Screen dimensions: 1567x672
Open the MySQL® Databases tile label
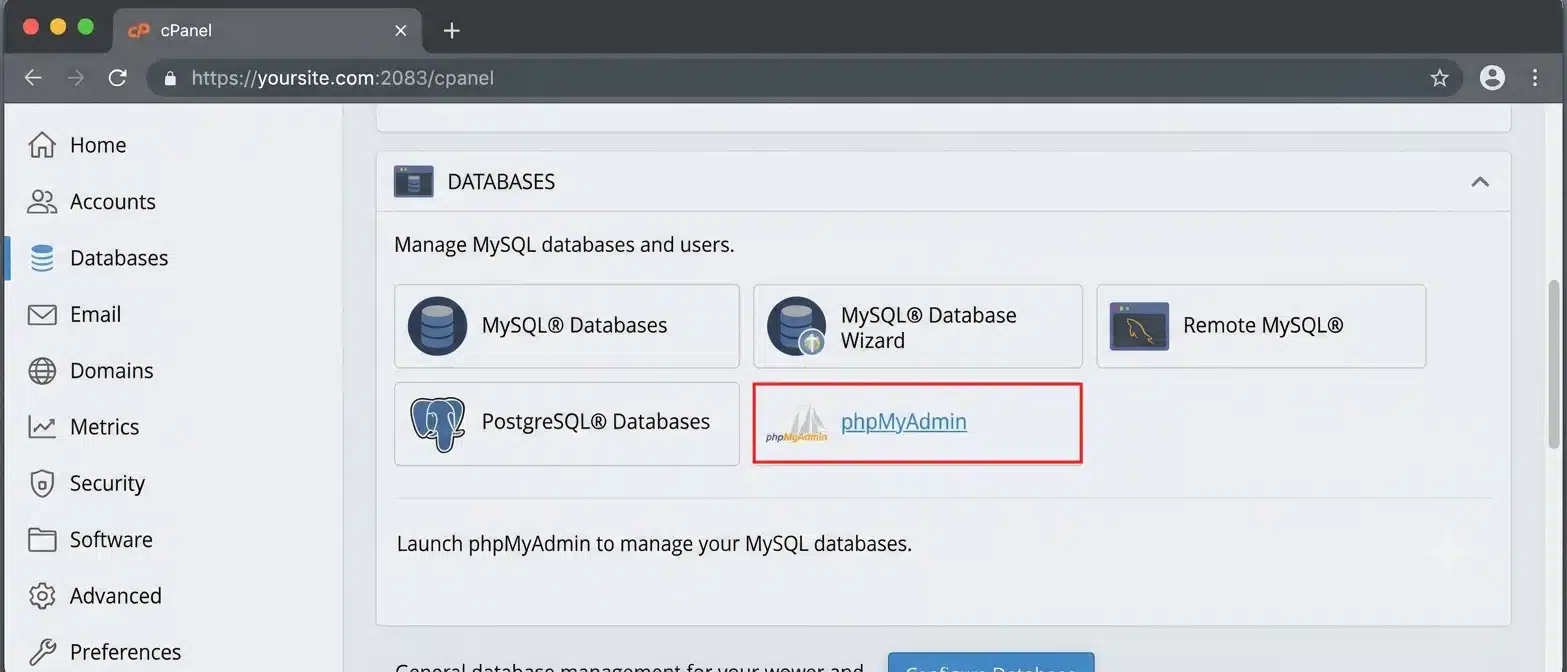point(574,325)
